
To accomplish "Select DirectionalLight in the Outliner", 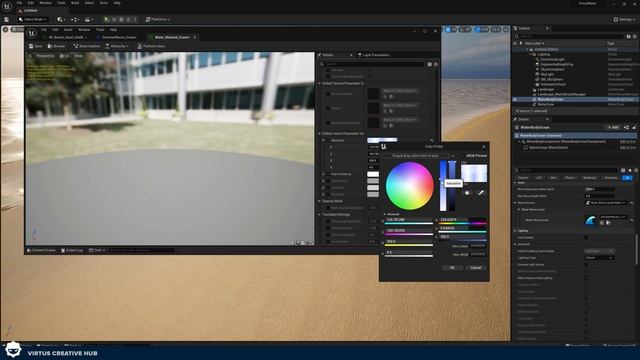I will coord(552,60).
